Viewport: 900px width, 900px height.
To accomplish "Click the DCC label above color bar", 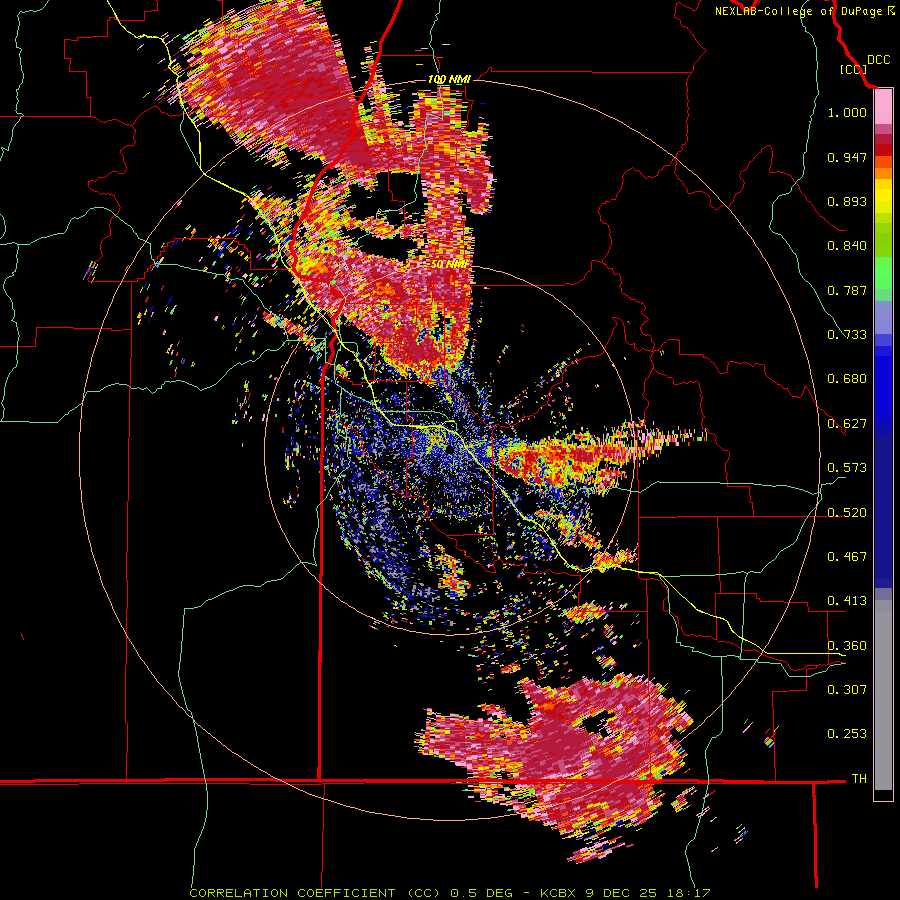I will coord(878,60).
